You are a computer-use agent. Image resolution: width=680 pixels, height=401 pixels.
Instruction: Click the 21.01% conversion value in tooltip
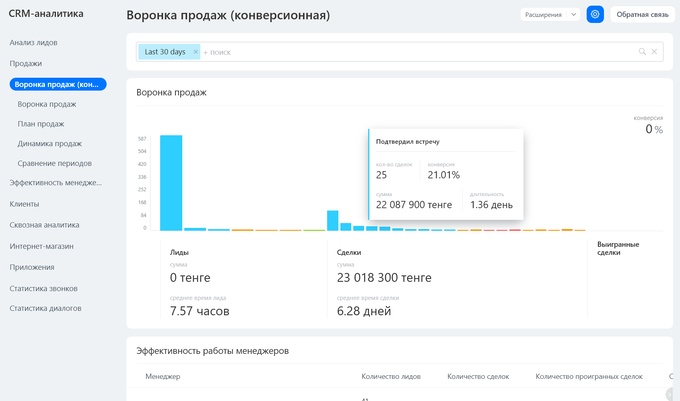click(444, 175)
